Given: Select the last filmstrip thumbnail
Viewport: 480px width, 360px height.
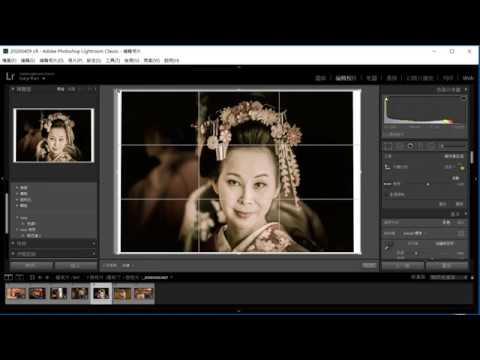Looking at the screenshot, I should [x=144, y=293].
